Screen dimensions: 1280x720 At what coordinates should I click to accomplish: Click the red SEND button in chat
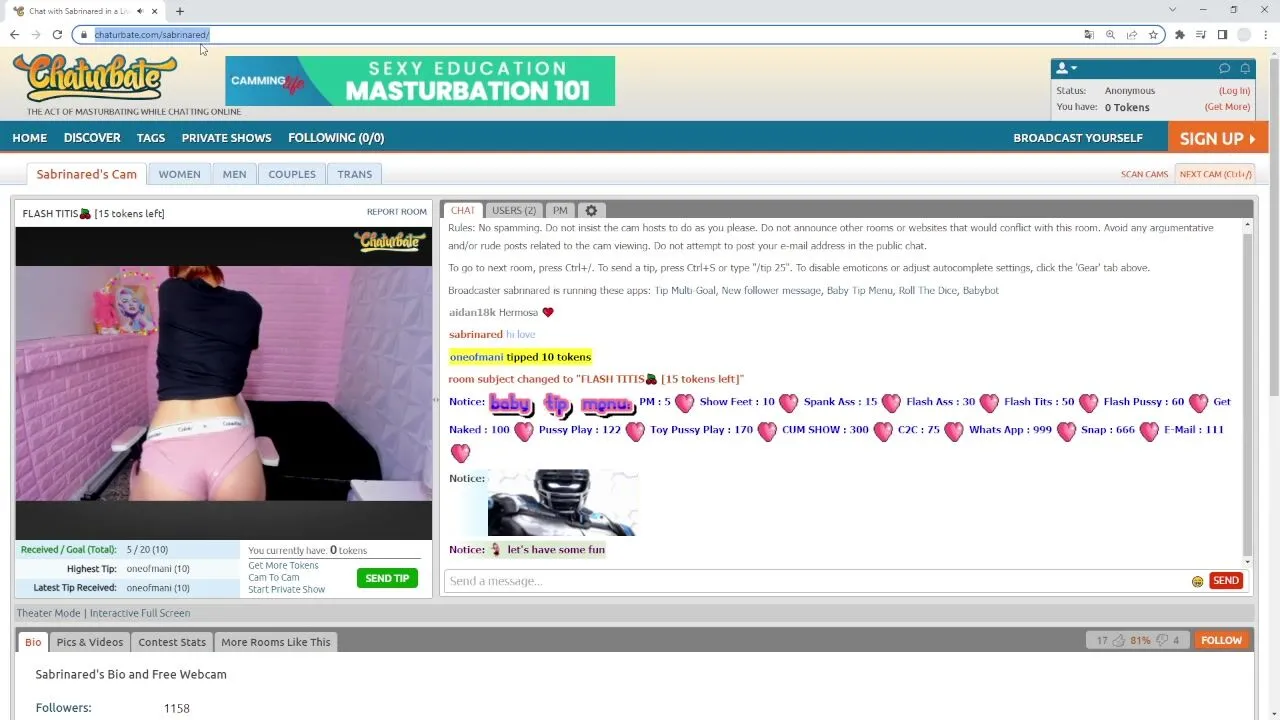1226,581
